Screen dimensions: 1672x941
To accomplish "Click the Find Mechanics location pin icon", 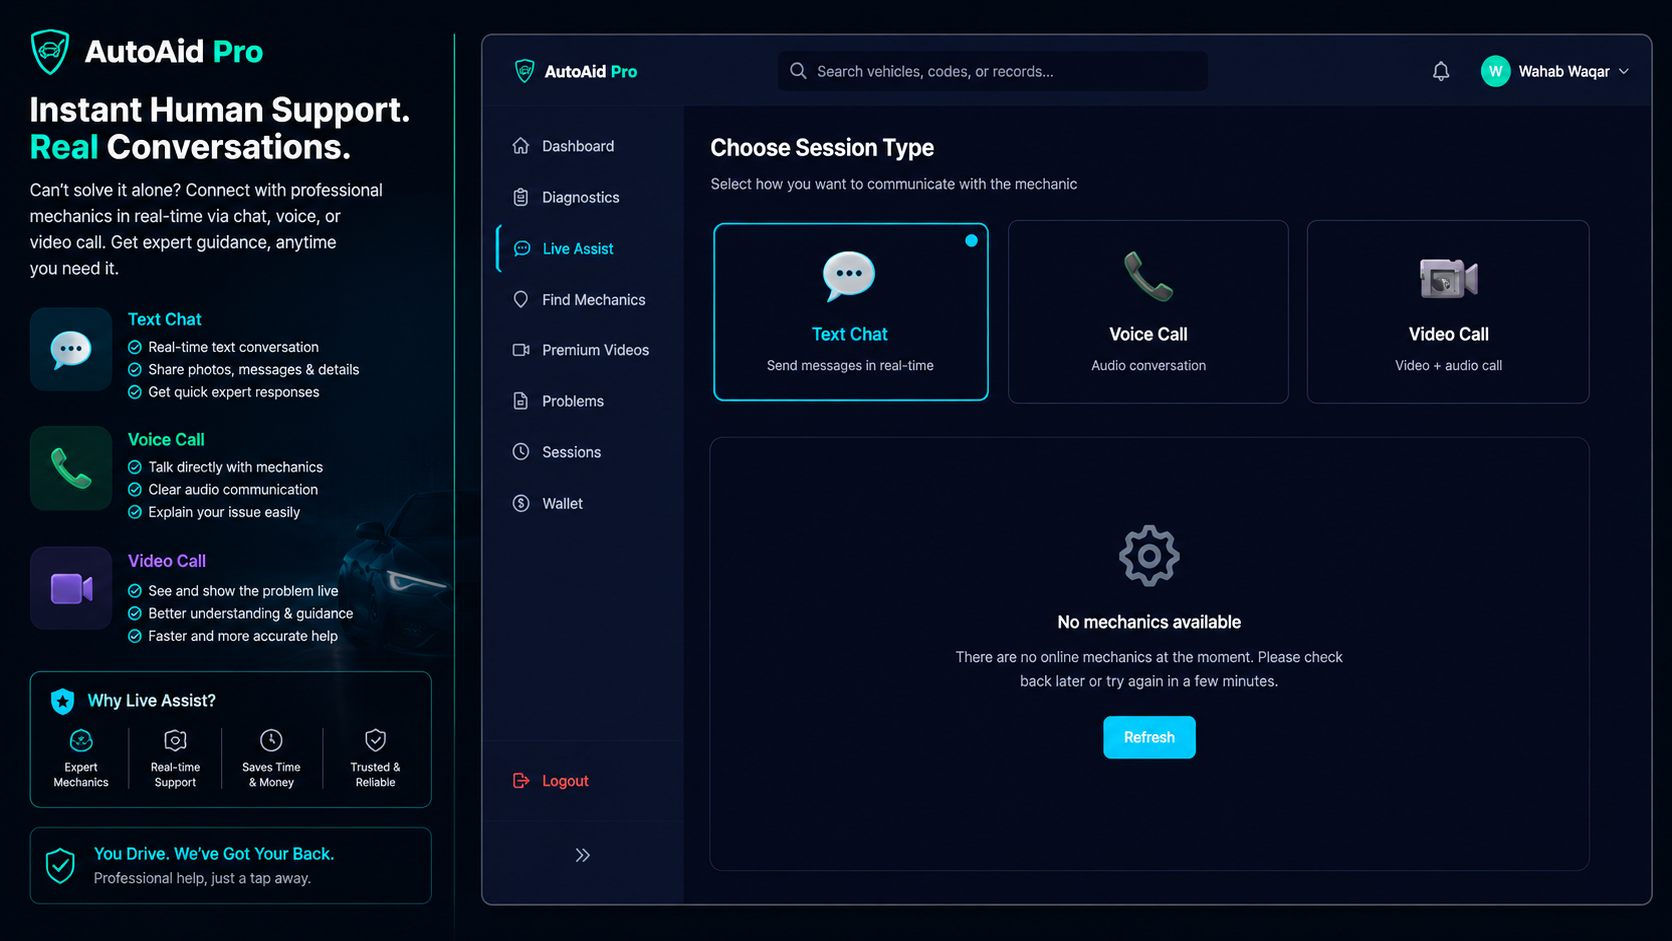I will pyautogui.click(x=521, y=299).
